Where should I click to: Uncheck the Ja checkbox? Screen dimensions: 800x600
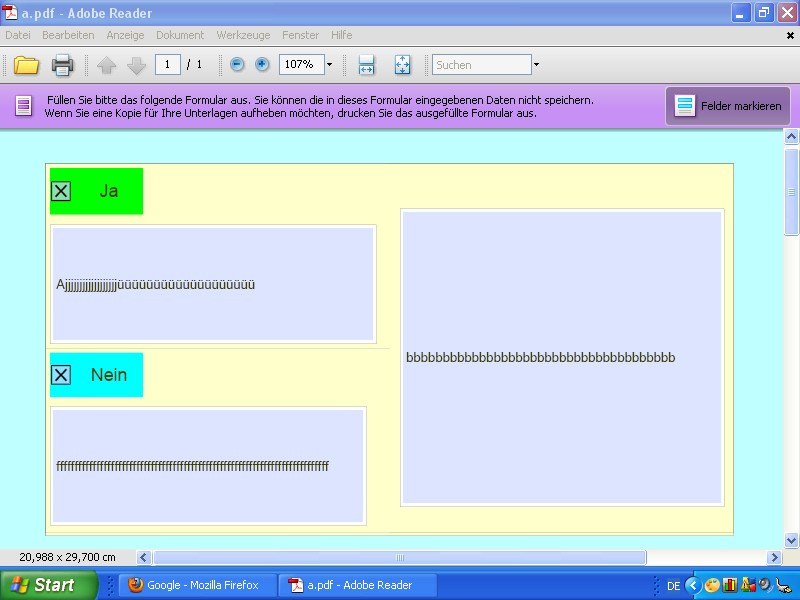(61, 191)
